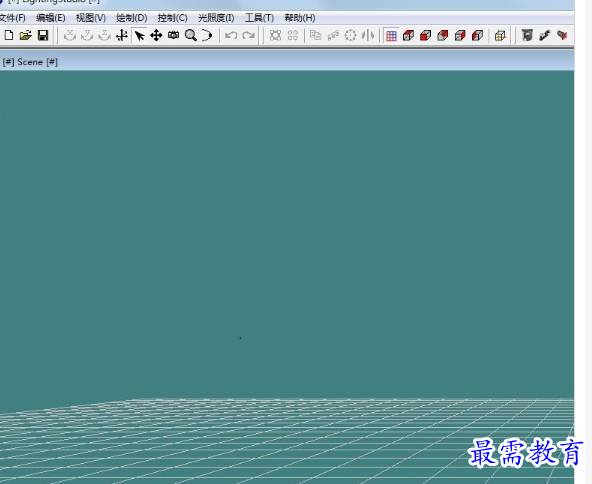Click the rotate around X axis icon
The image size is (592, 484).
click(69, 35)
